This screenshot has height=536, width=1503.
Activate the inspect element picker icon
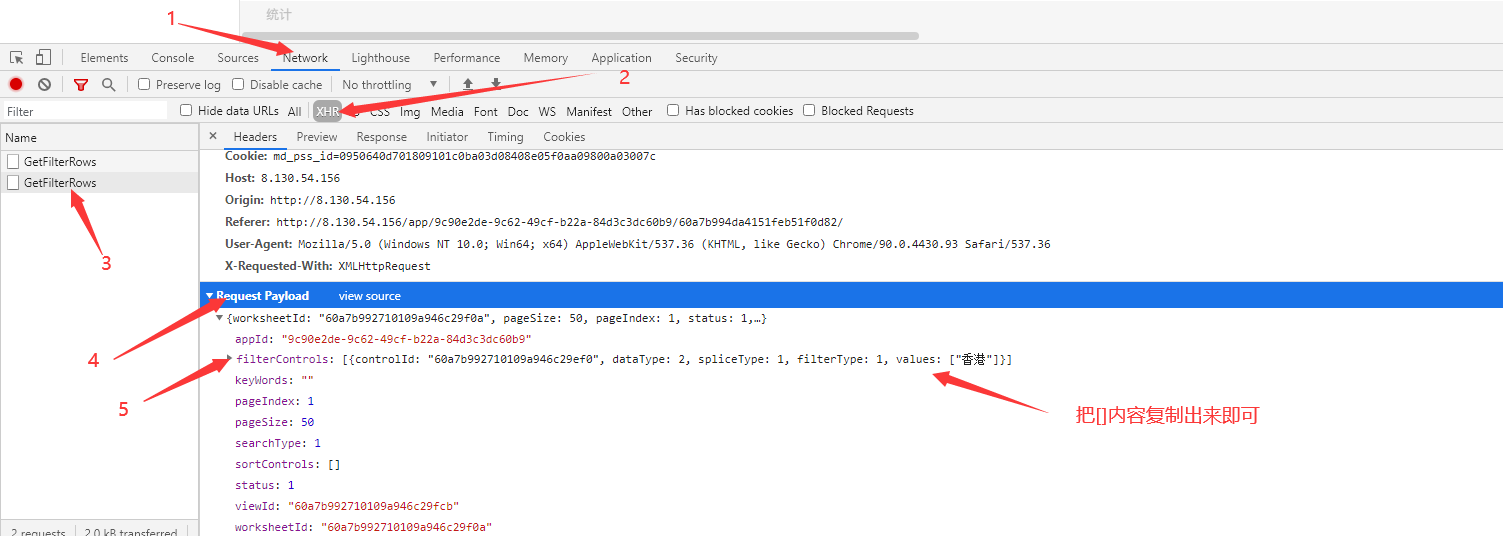click(17, 58)
